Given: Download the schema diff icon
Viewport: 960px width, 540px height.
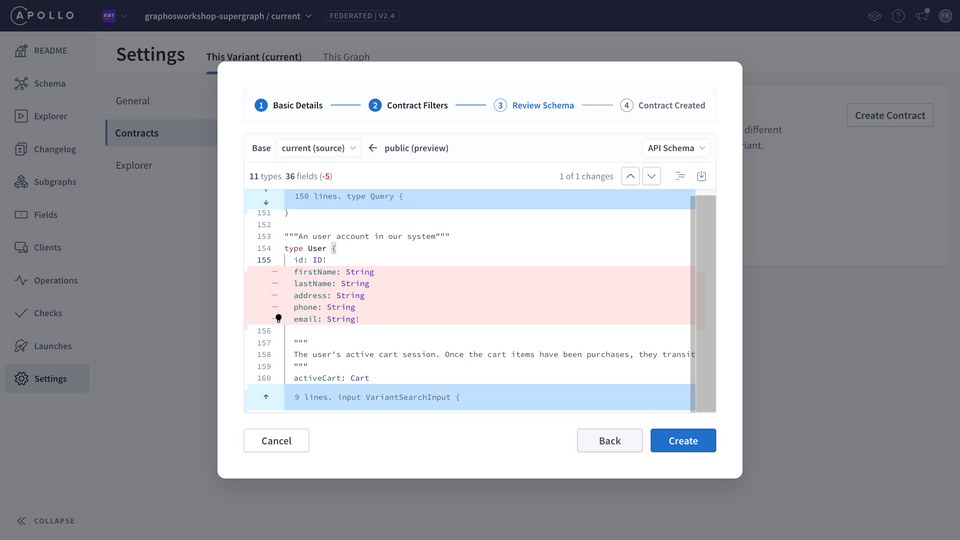Looking at the screenshot, I should pos(702,176).
